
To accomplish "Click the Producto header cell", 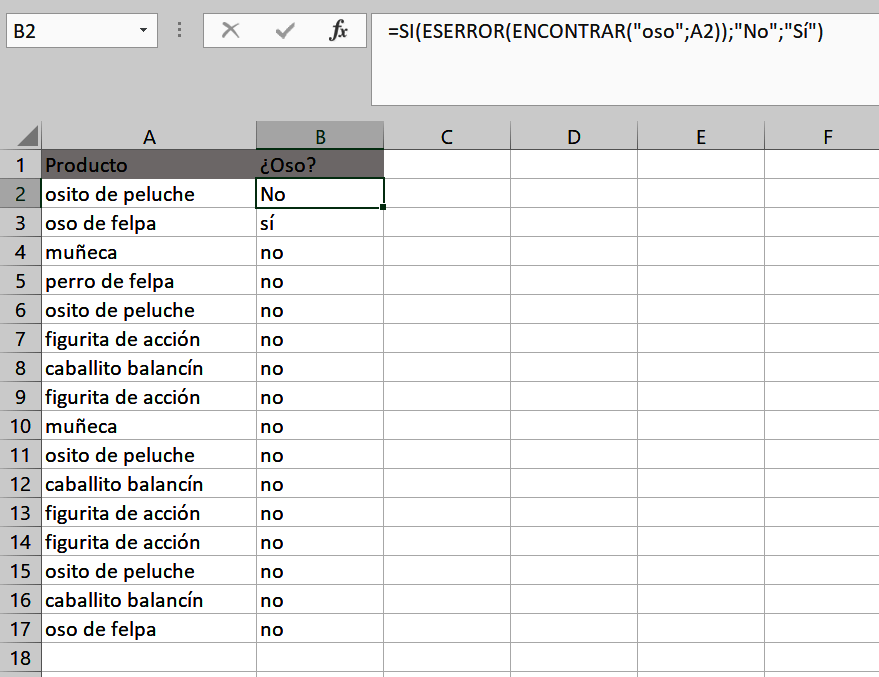I will [x=148, y=164].
